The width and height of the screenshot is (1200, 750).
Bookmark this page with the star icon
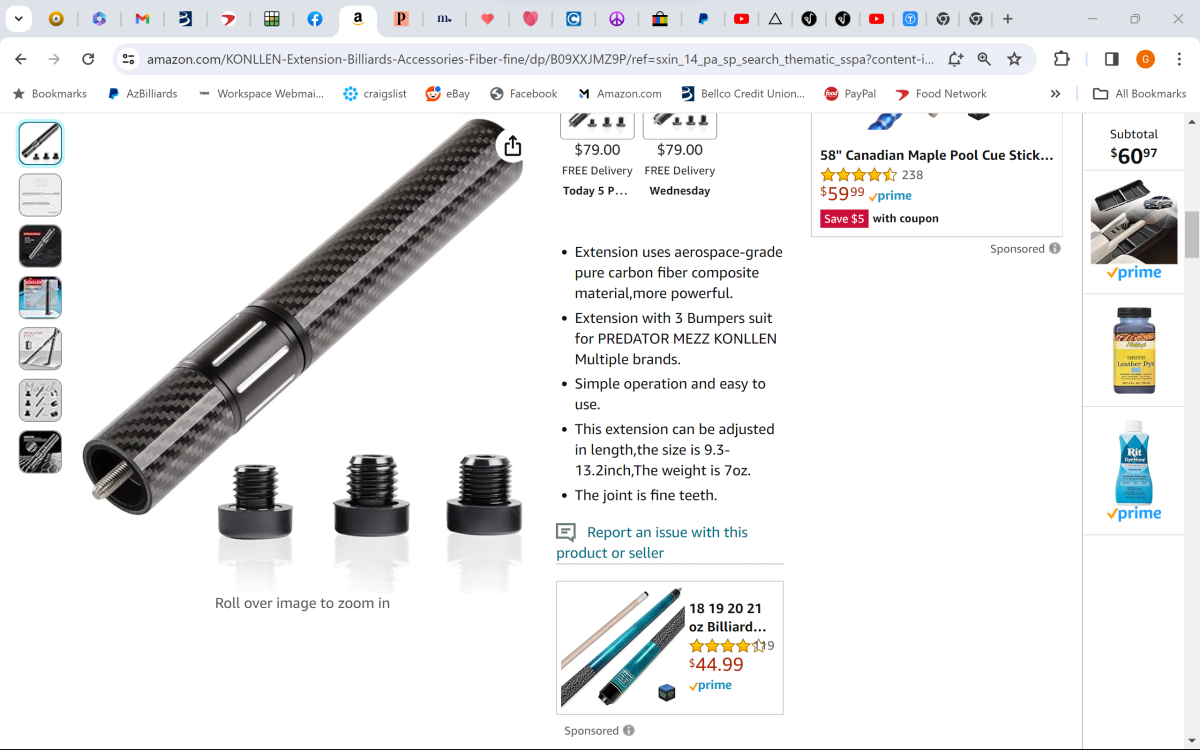pyautogui.click(x=1014, y=59)
